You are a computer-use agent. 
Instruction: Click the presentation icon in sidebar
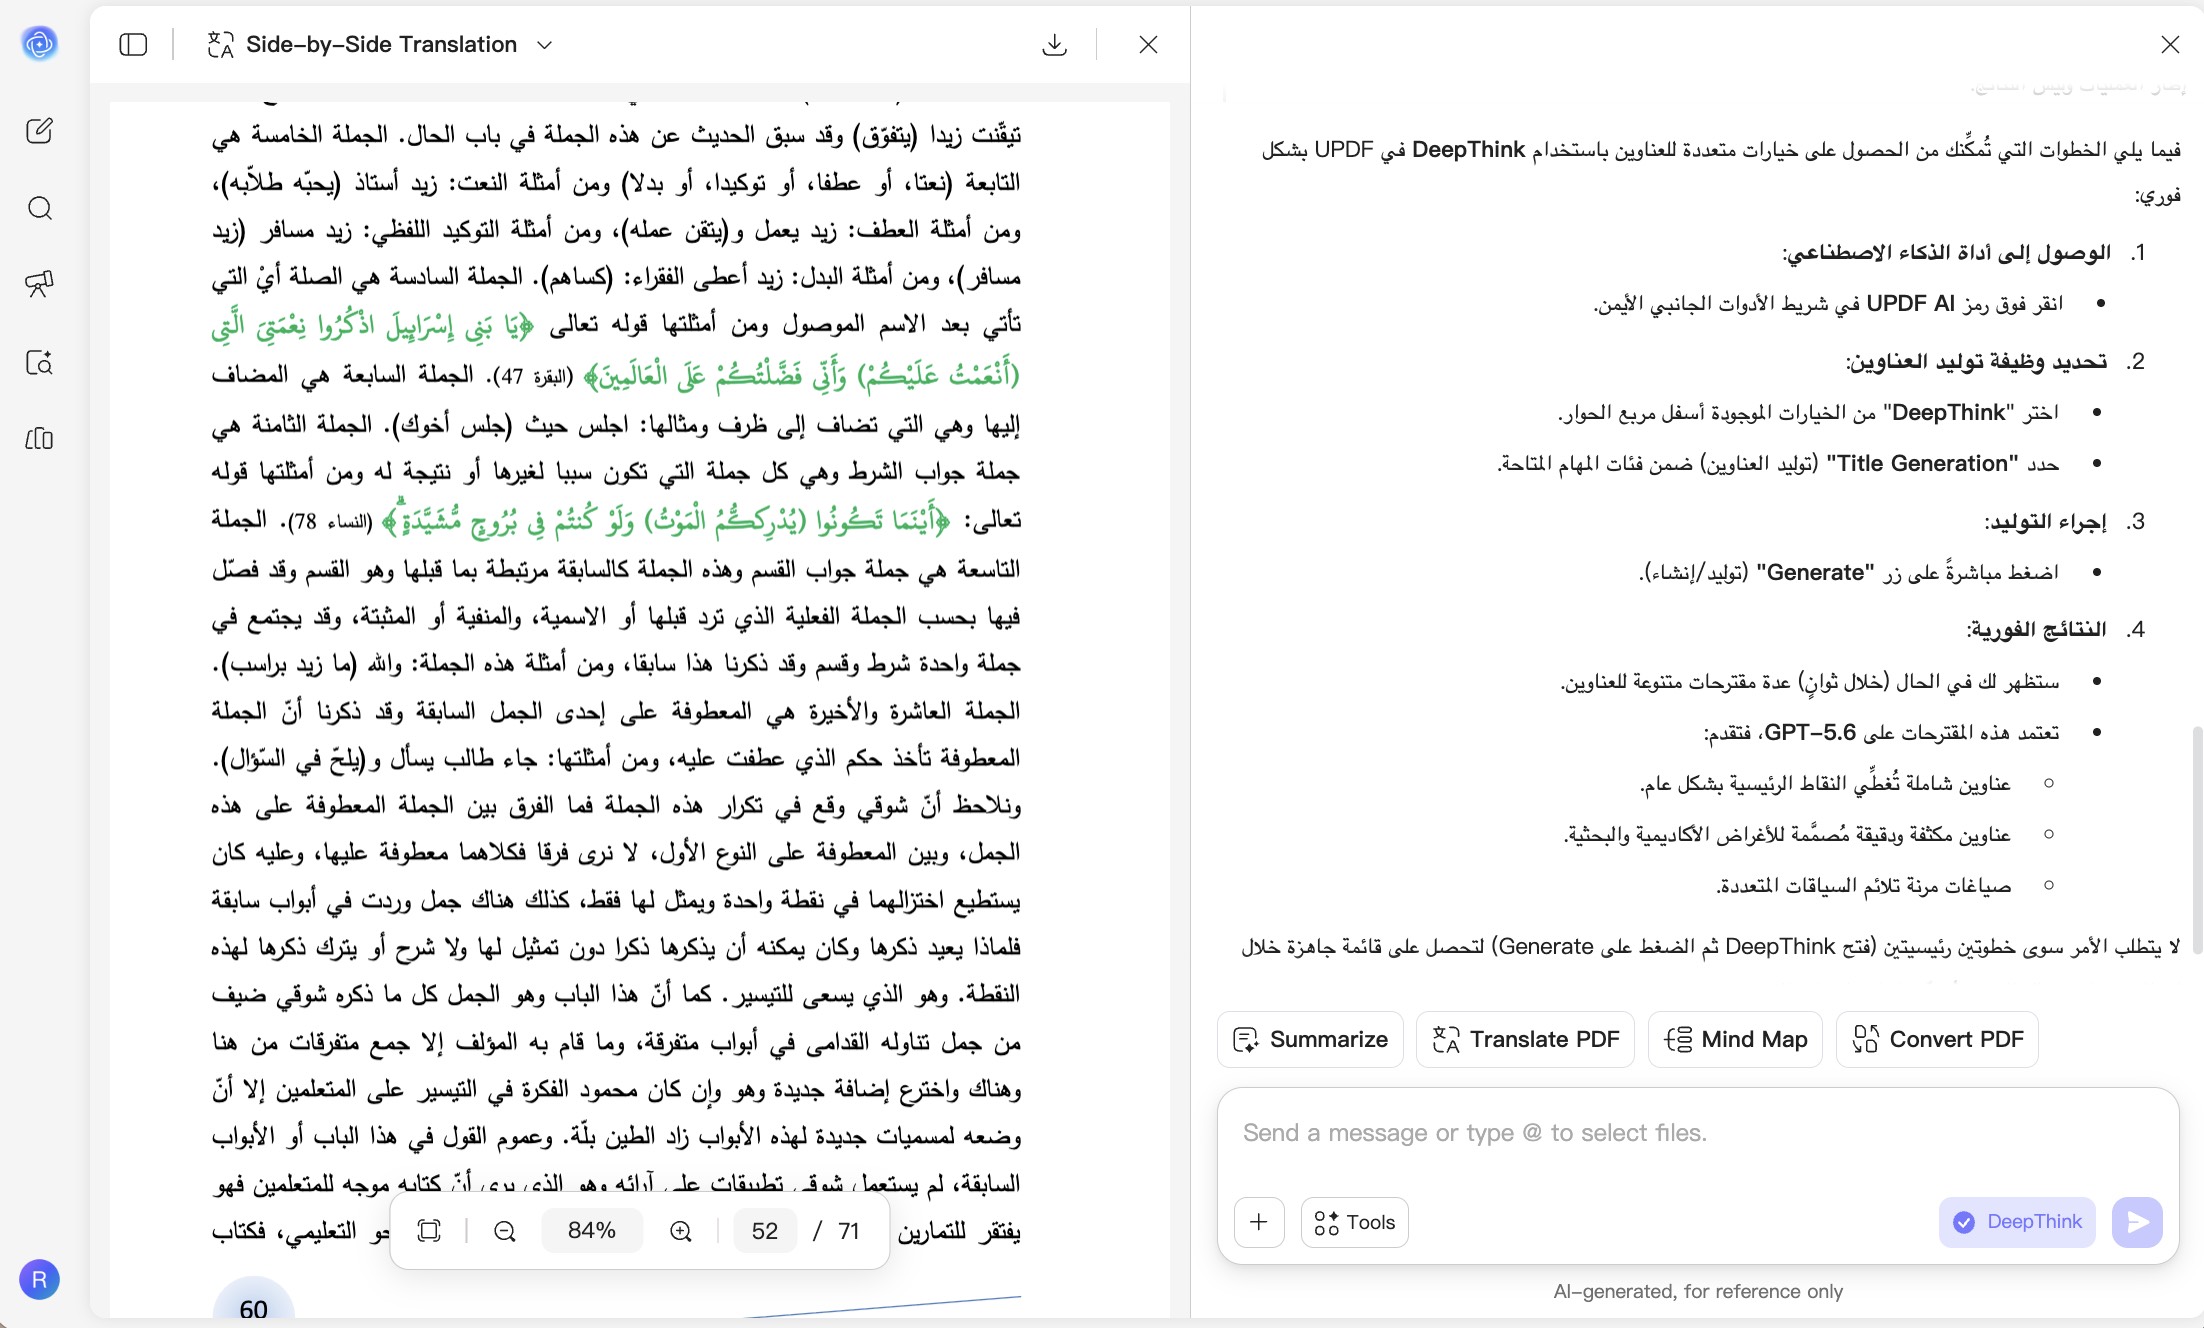click(39, 284)
